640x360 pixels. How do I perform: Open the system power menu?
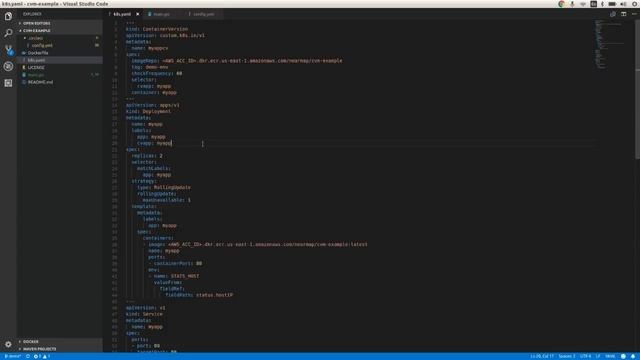(x=635, y=4)
